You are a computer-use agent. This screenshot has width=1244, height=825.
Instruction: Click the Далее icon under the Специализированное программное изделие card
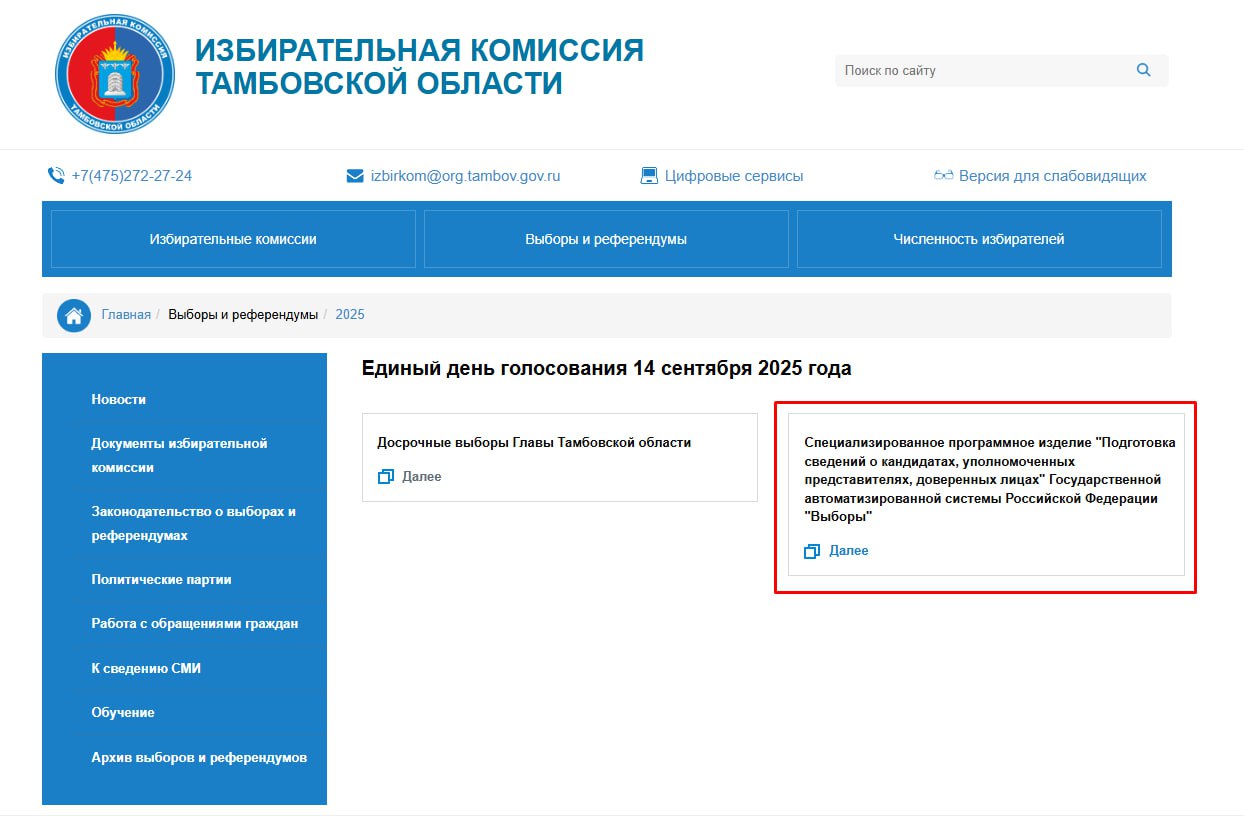812,551
